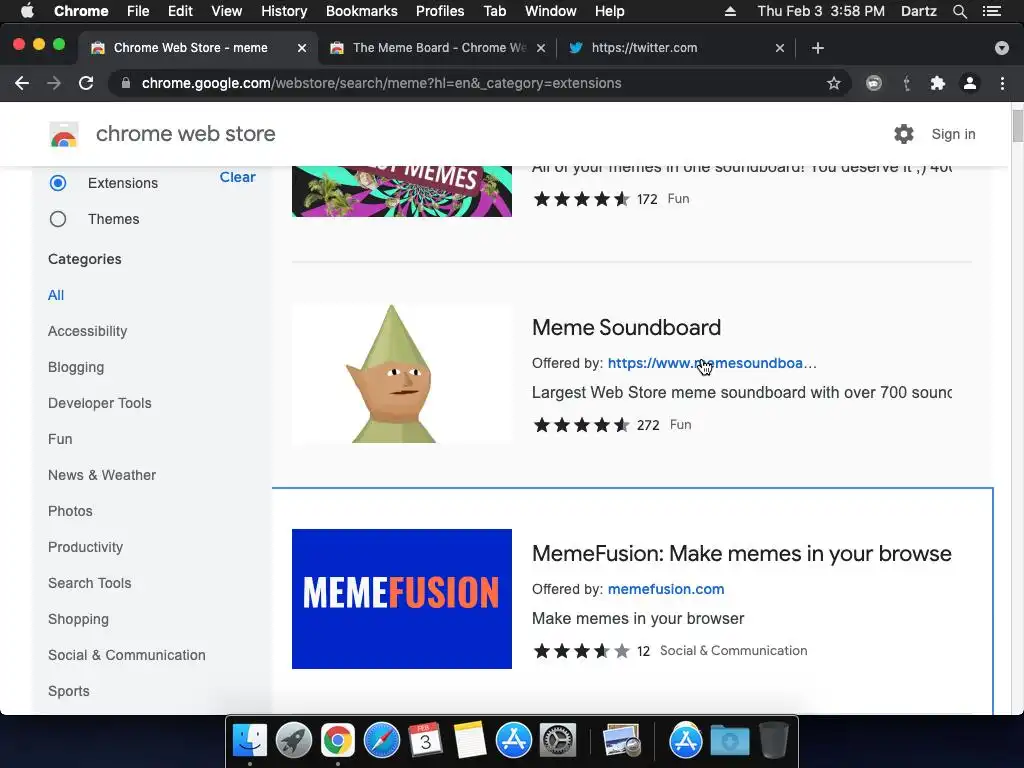
Task: Open the Meme Soundboard extension title
Action: click(626, 327)
